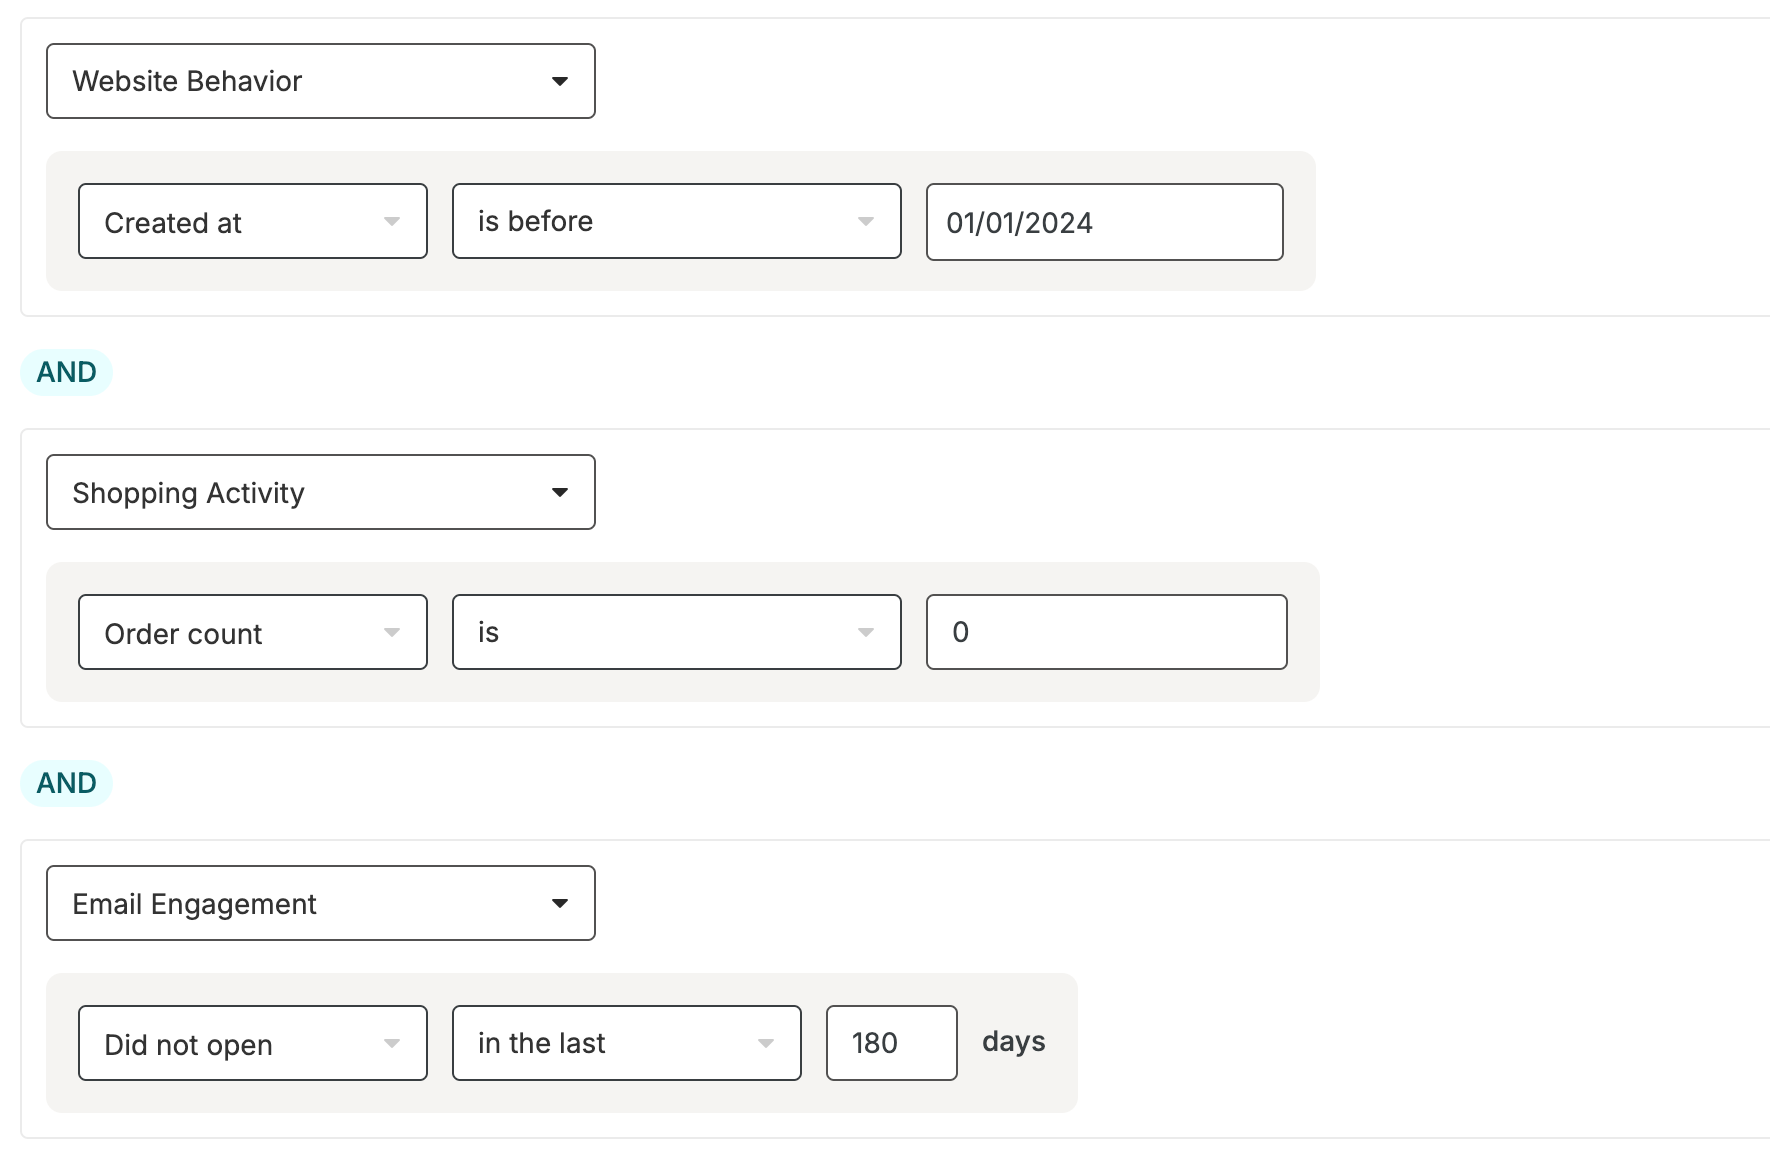The image size is (1770, 1156).
Task: Edit the 01/01/2024 date field
Action: (1105, 222)
